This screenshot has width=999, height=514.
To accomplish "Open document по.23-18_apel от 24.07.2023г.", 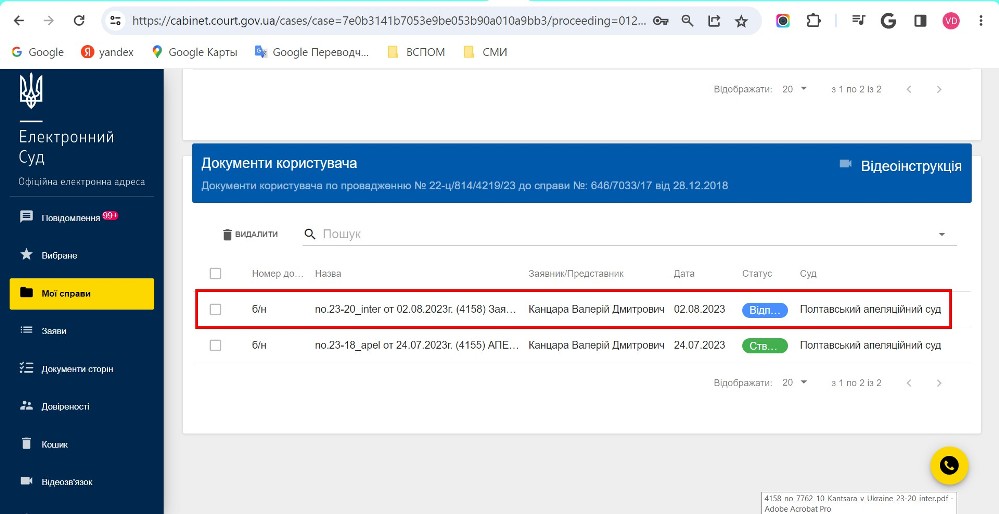I will click(x=417, y=345).
